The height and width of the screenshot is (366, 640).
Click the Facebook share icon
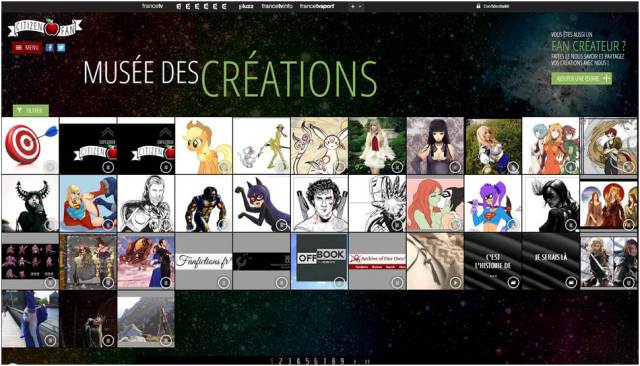click(x=49, y=47)
